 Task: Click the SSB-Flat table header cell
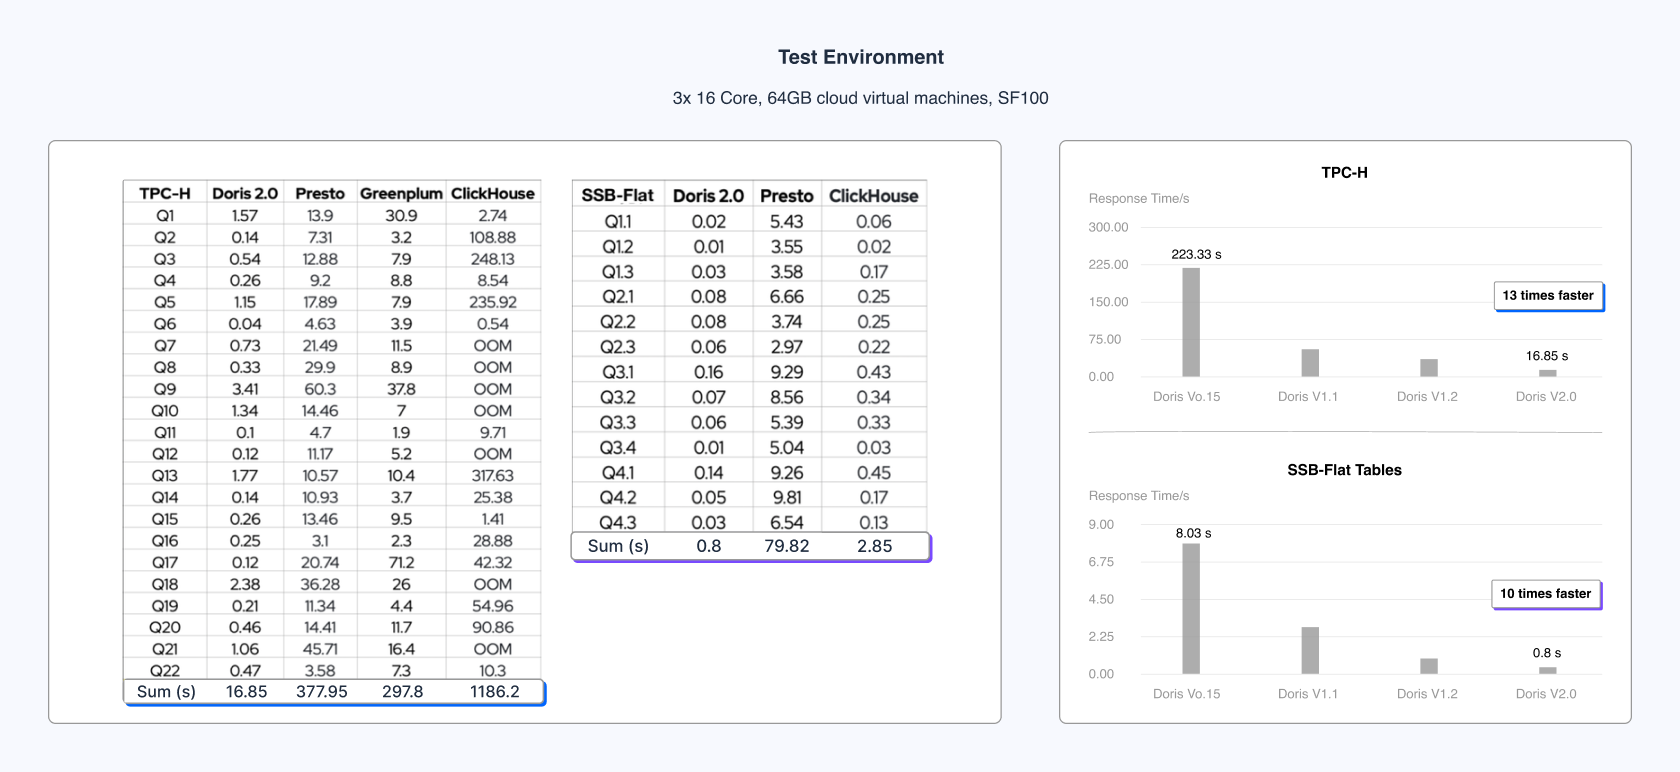(618, 196)
